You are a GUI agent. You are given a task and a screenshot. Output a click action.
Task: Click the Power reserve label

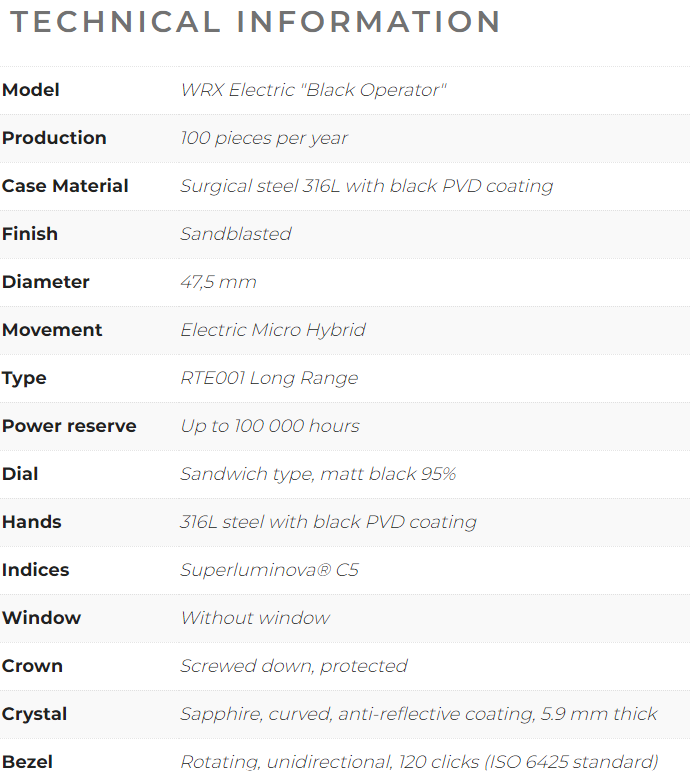[x=69, y=426]
